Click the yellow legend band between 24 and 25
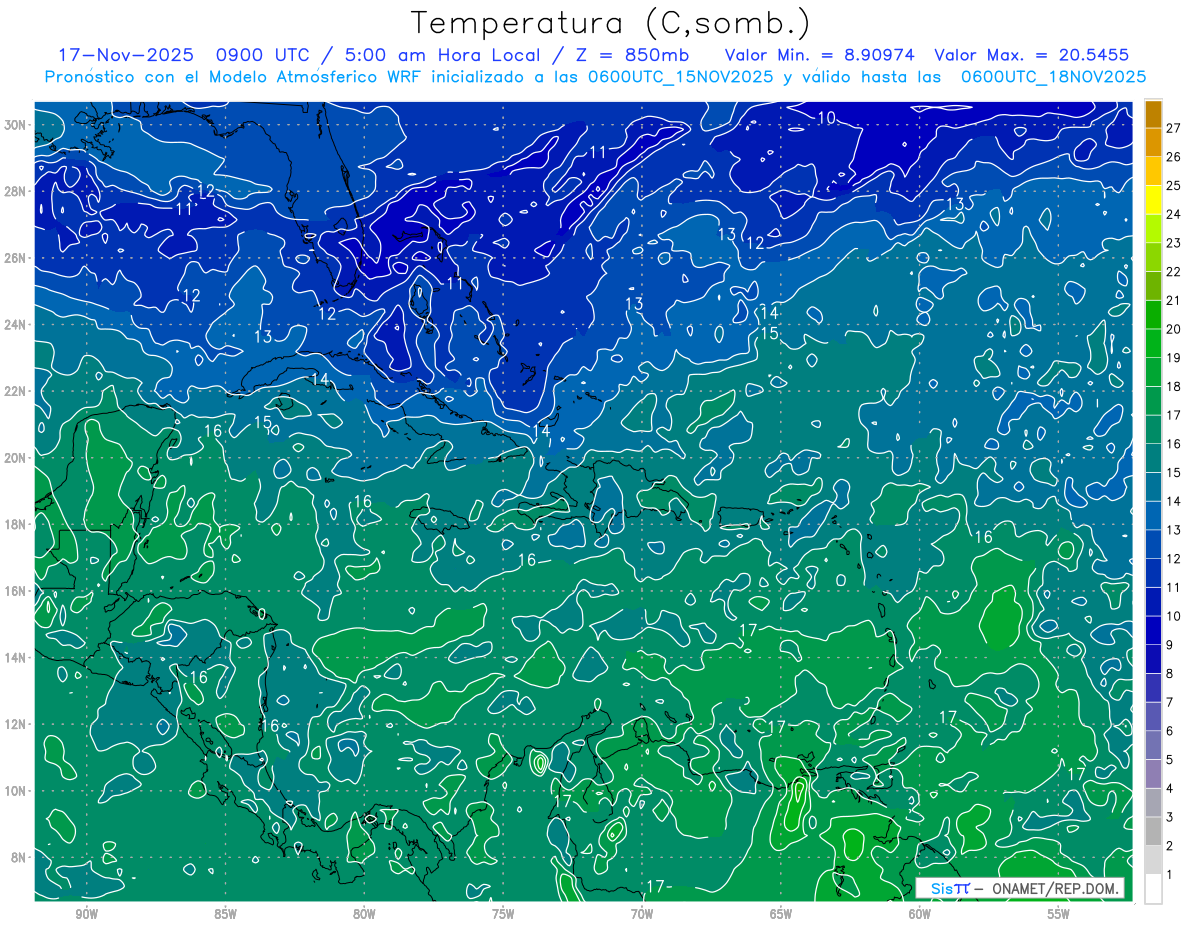 pos(1153,200)
